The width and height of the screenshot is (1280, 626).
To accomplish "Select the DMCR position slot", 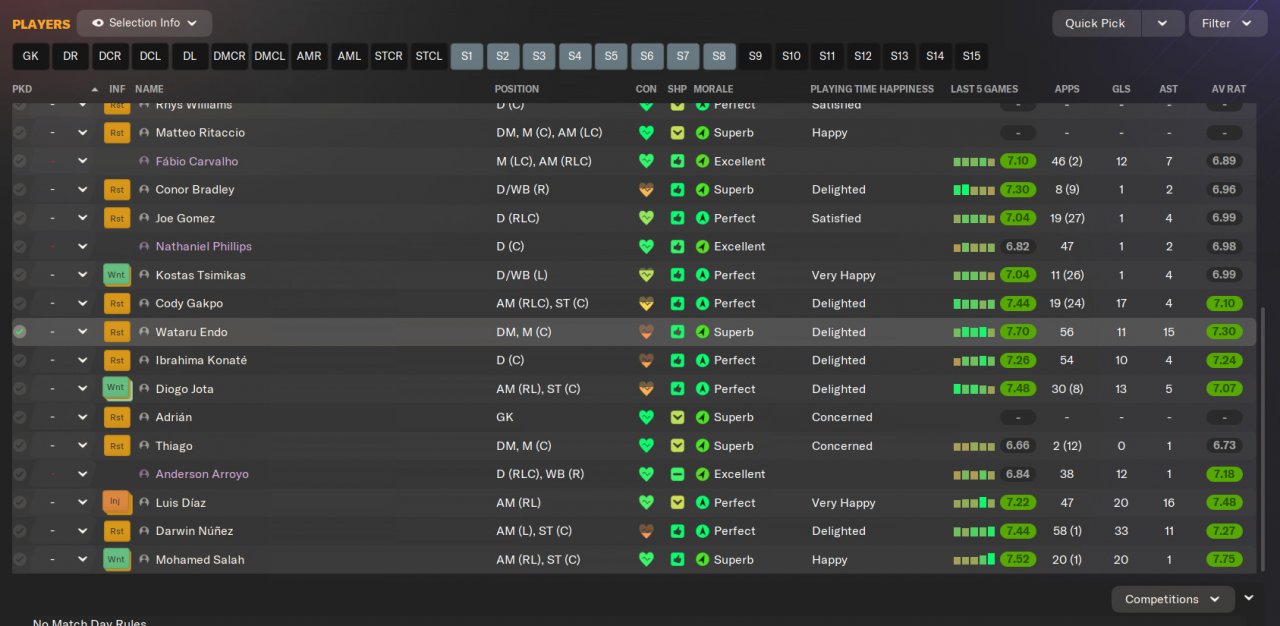I will click(x=229, y=56).
